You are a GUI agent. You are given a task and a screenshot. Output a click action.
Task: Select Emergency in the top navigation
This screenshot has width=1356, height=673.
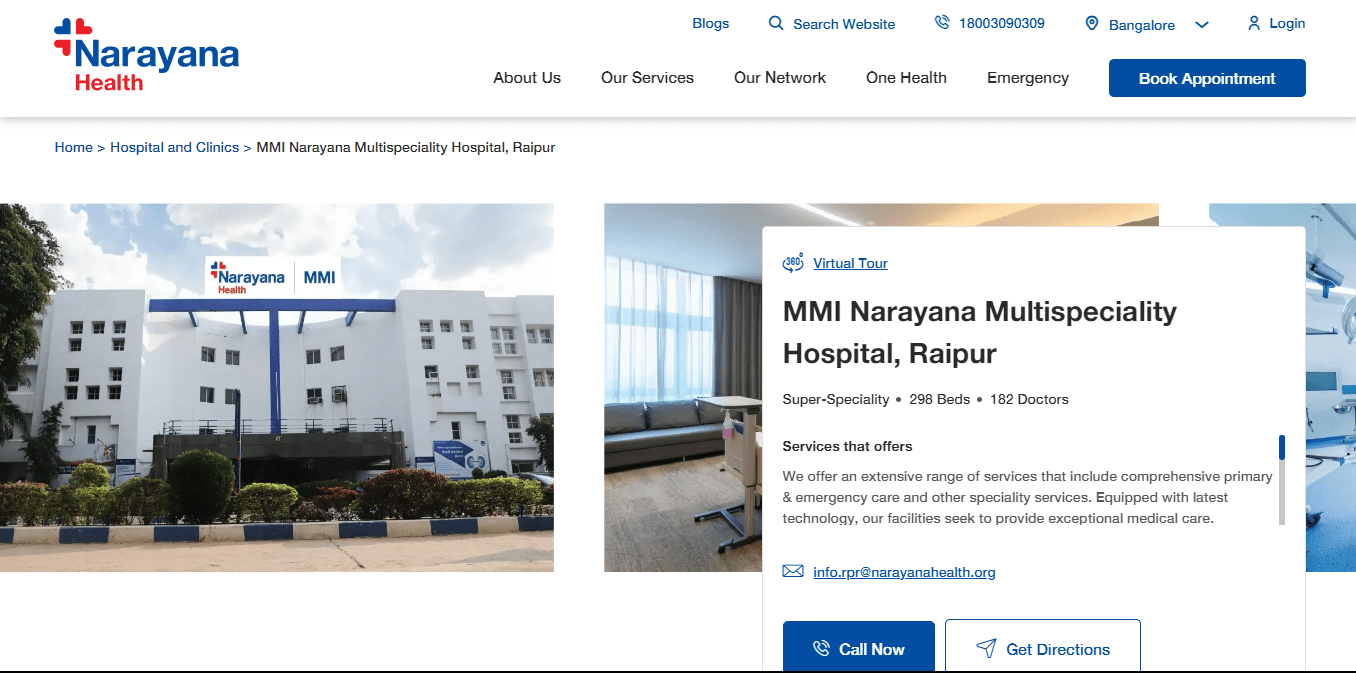pos(1027,77)
